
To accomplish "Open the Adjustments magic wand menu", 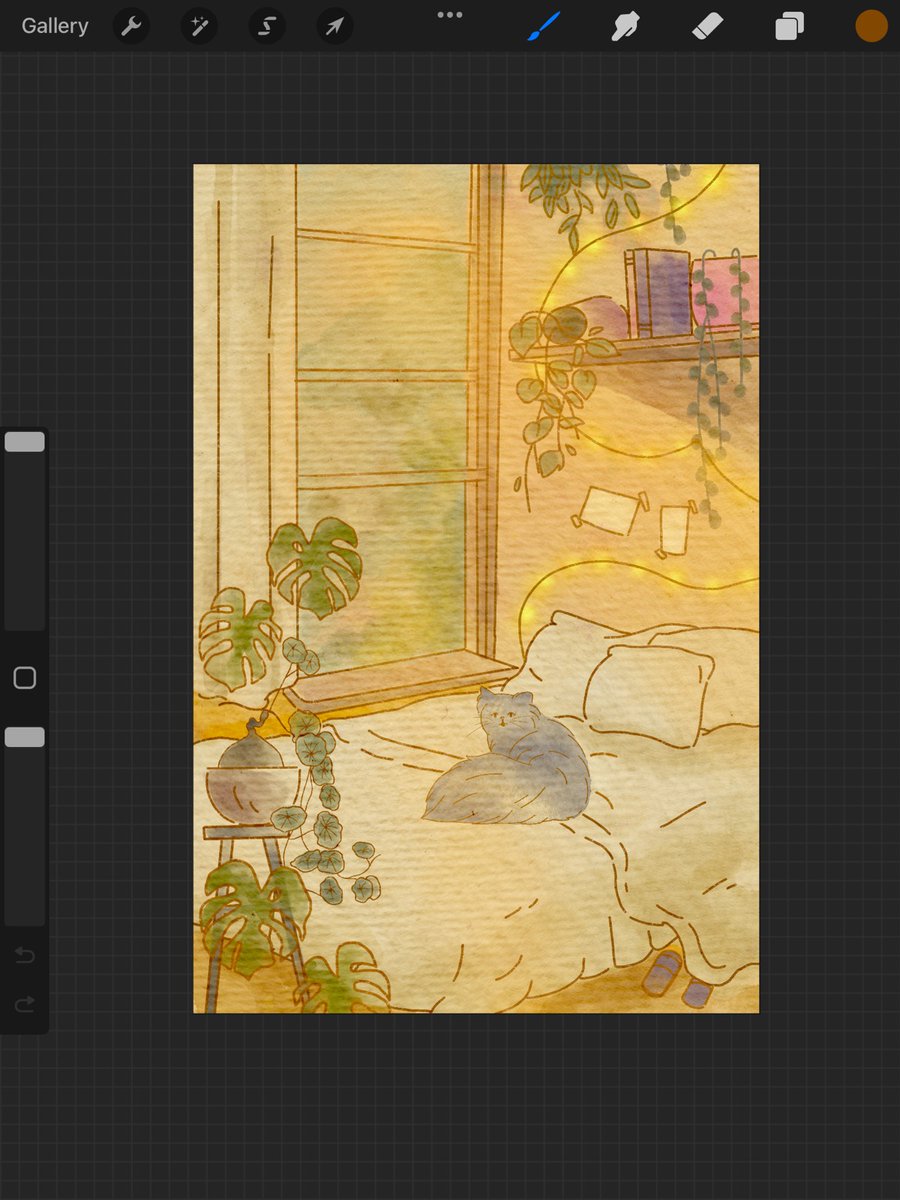I will (x=199, y=26).
